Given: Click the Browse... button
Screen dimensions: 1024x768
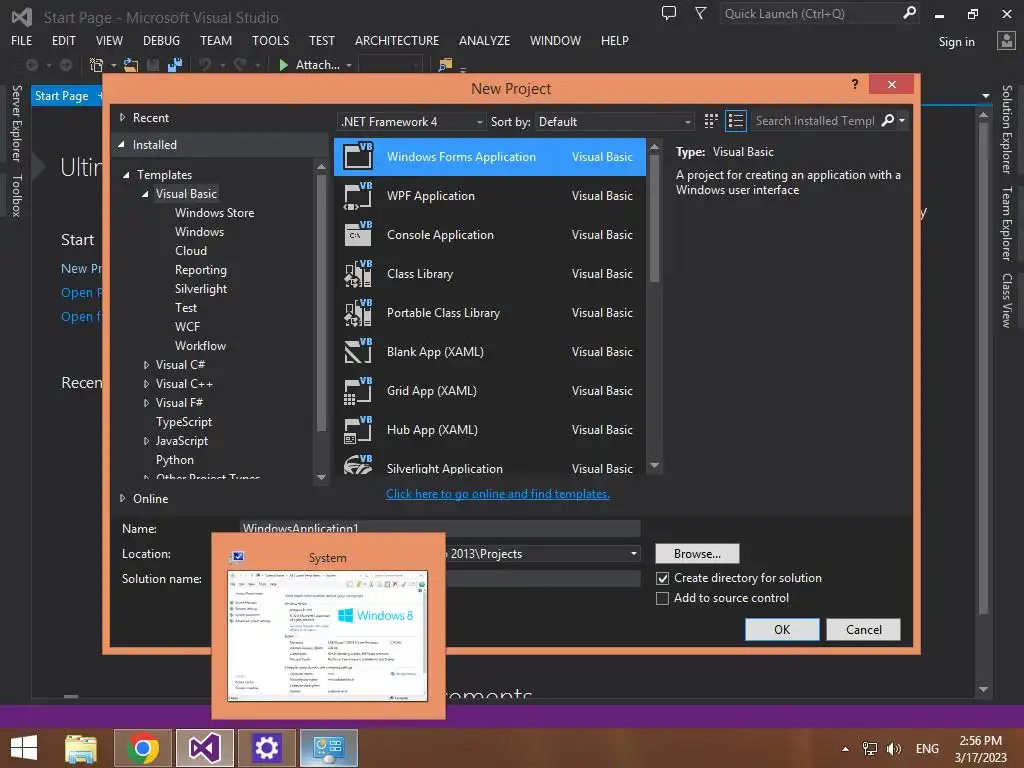Looking at the screenshot, I should pyautogui.click(x=697, y=554).
